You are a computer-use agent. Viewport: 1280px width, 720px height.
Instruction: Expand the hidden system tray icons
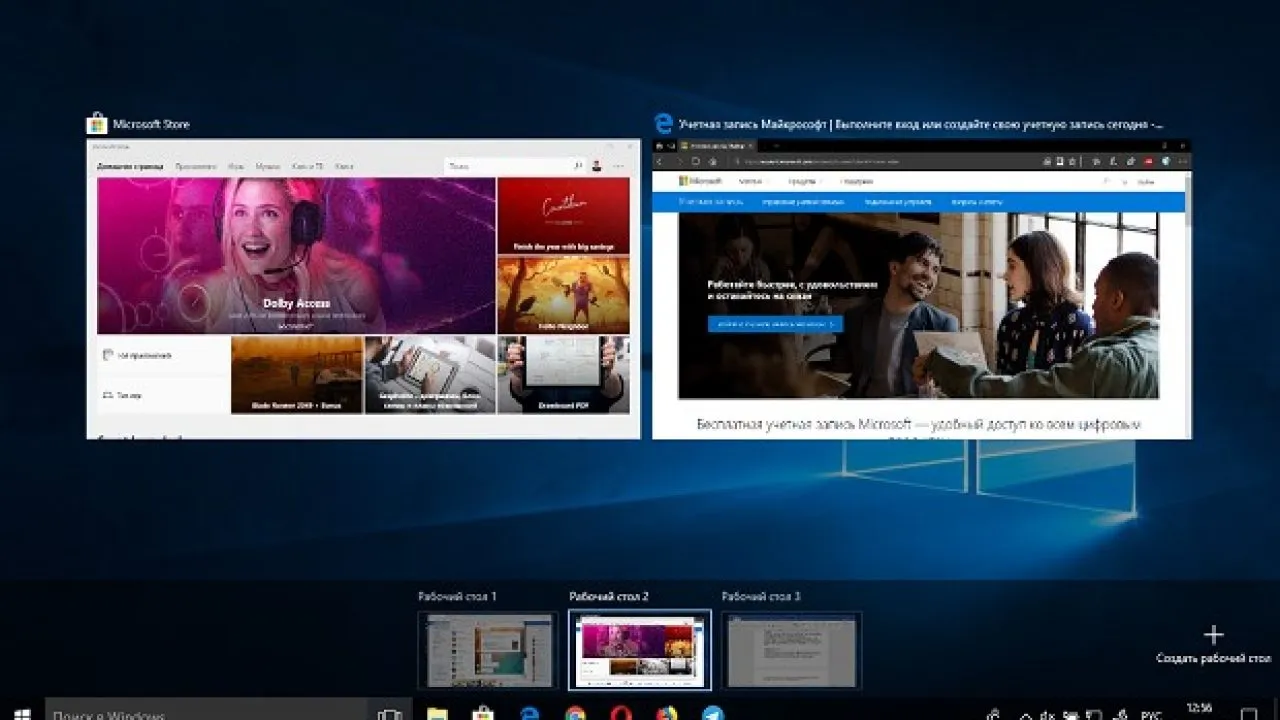click(x=1025, y=715)
